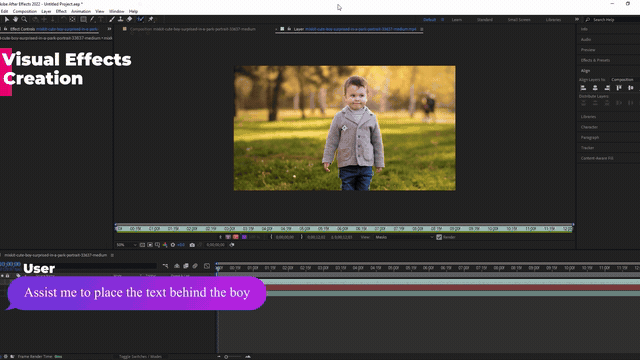Click the align right edges icon
The image size is (640, 360).
[x=607, y=88]
